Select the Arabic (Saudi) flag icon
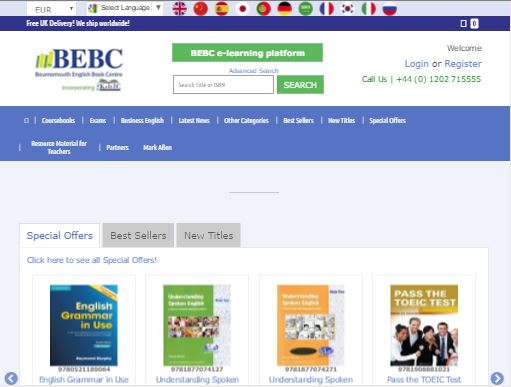 [305, 9]
